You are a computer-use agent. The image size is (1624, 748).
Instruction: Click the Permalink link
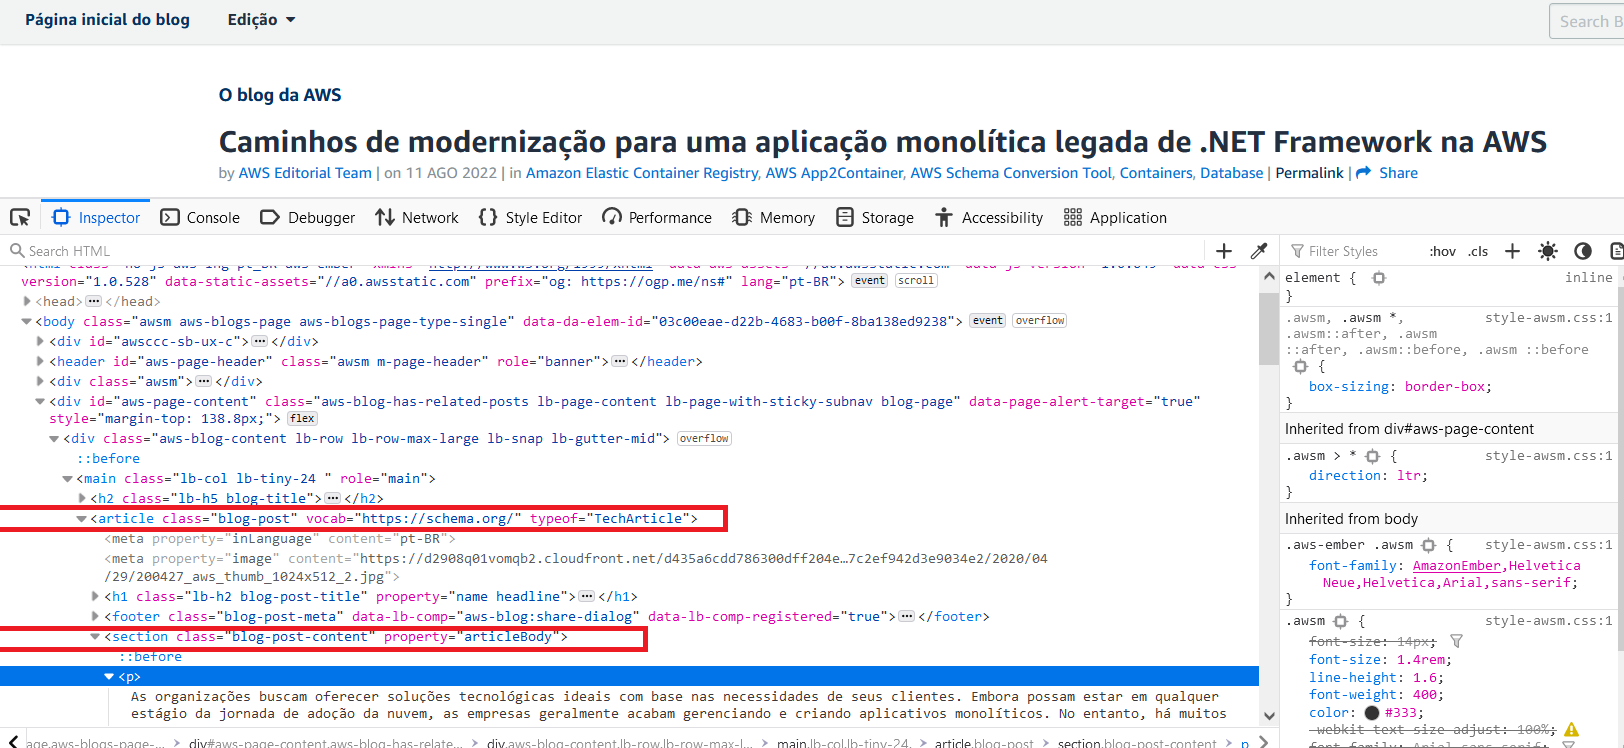(x=1310, y=173)
